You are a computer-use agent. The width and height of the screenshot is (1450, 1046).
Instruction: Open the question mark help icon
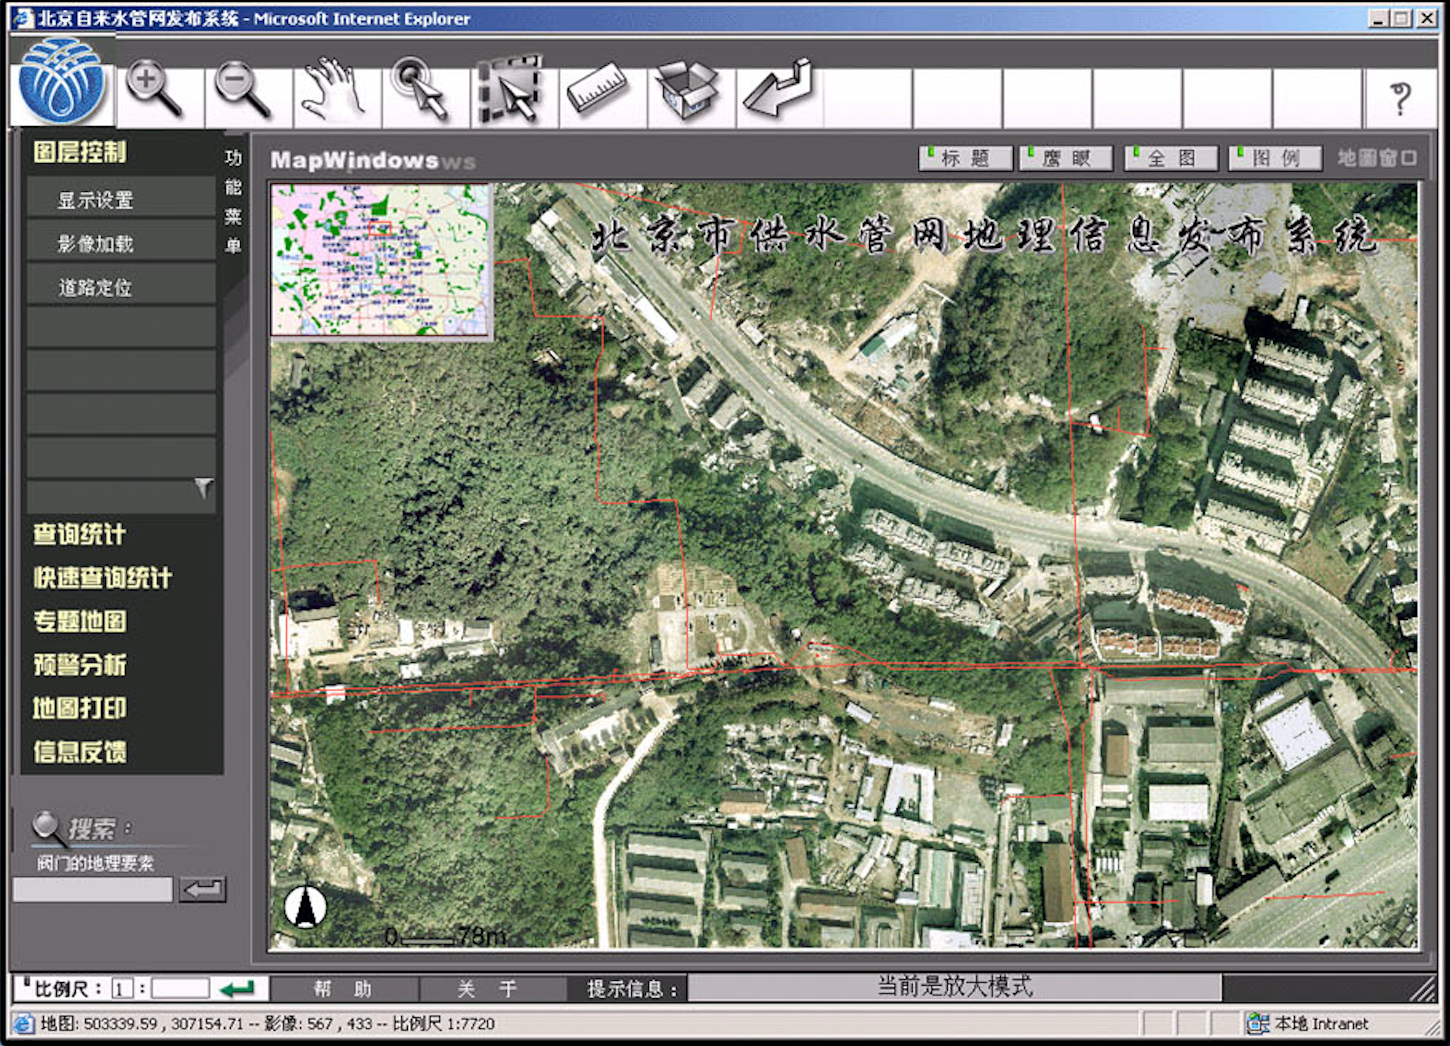[1401, 98]
